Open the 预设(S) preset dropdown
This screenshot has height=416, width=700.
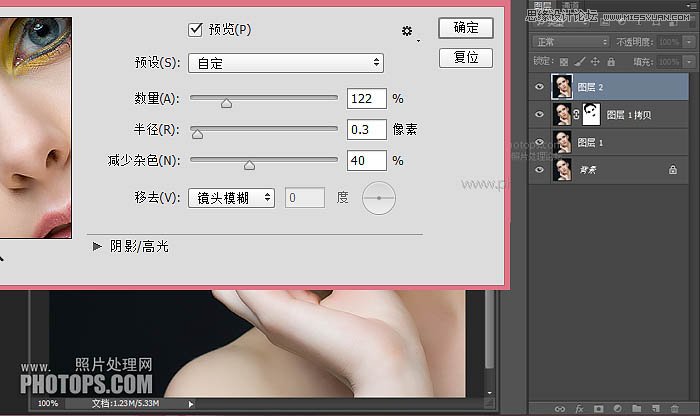coord(286,63)
